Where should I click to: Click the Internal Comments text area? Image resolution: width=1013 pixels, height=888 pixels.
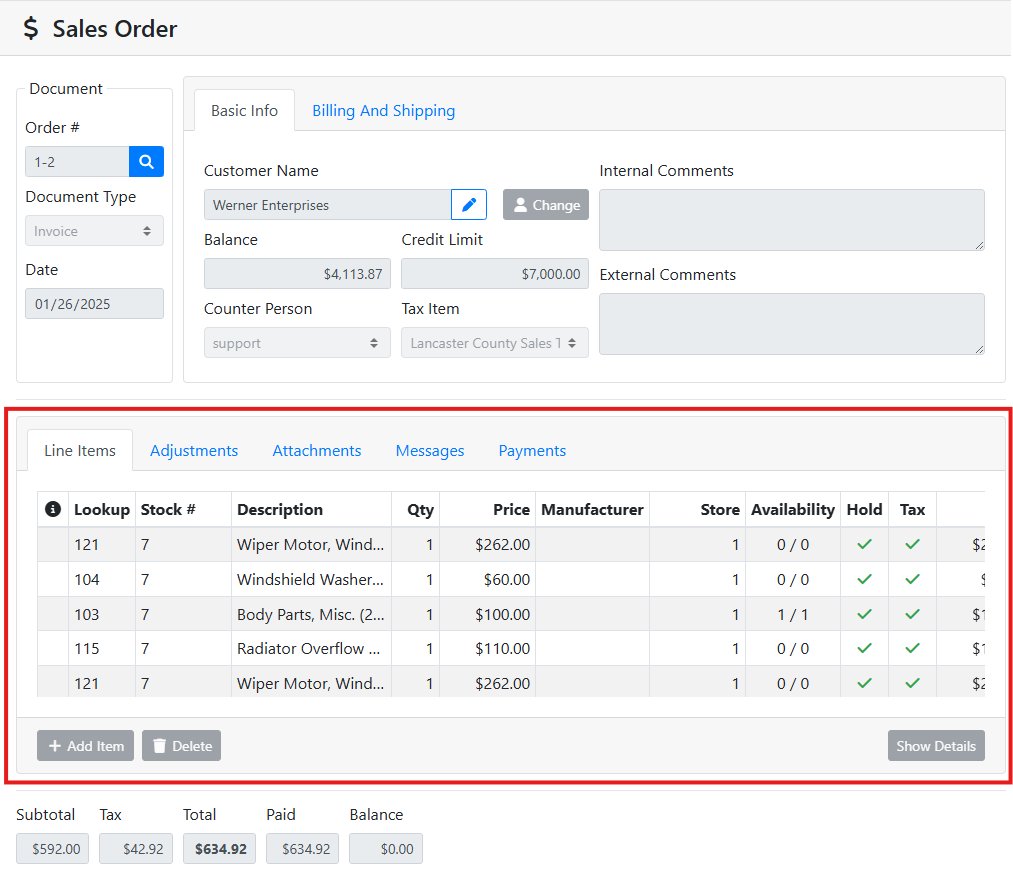pos(791,220)
